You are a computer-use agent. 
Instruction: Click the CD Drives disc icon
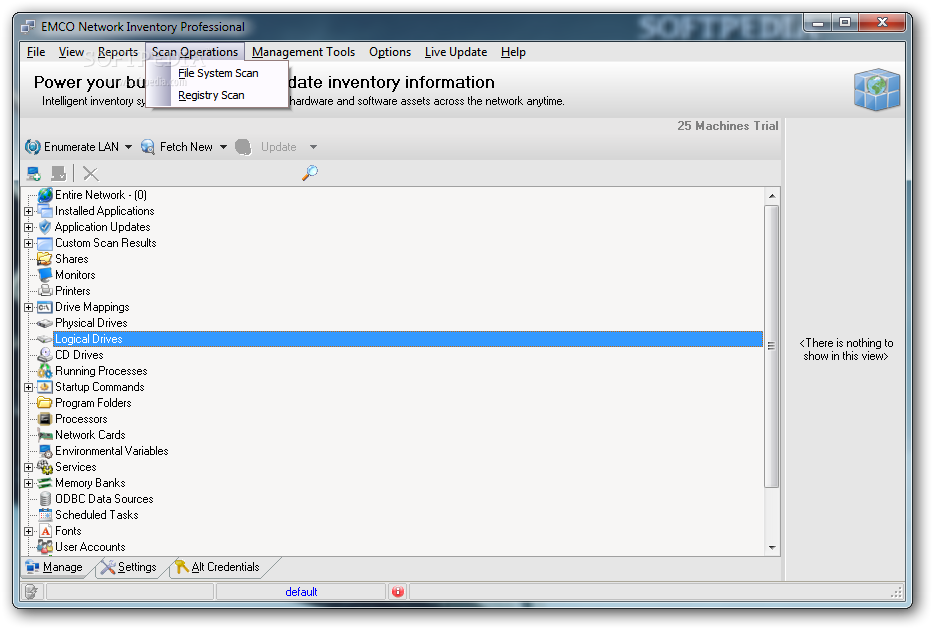(45, 355)
